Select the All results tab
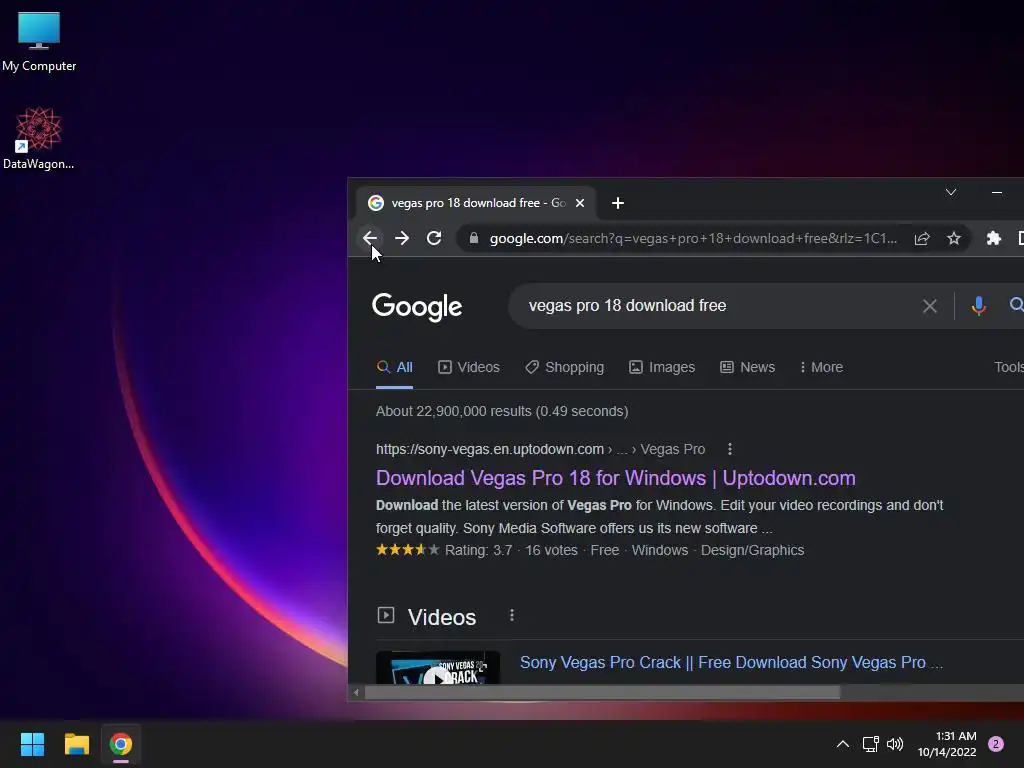Image resolution: width=1024 pixels, height=768 pixels. [394, 367]
